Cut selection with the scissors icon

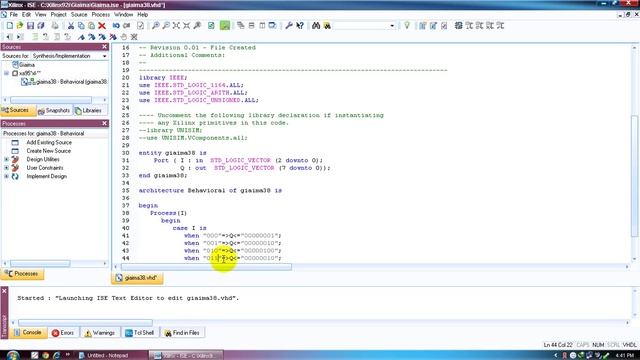pyautogui.click(x=71, y=26)
